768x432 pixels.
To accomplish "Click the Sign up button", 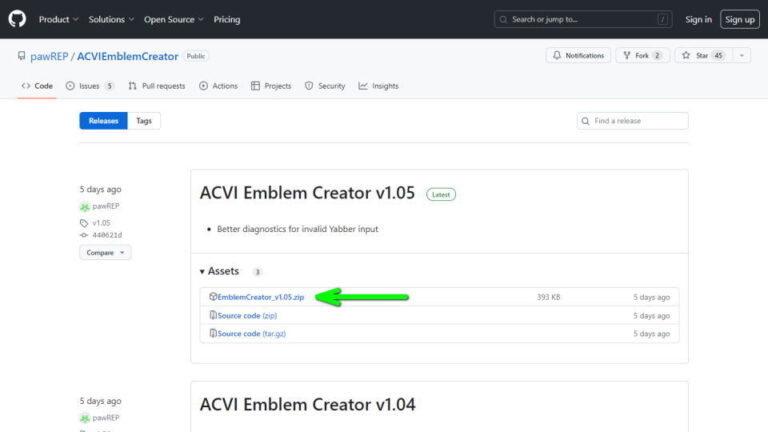I will pyautogui.click(x=740, y=19).
